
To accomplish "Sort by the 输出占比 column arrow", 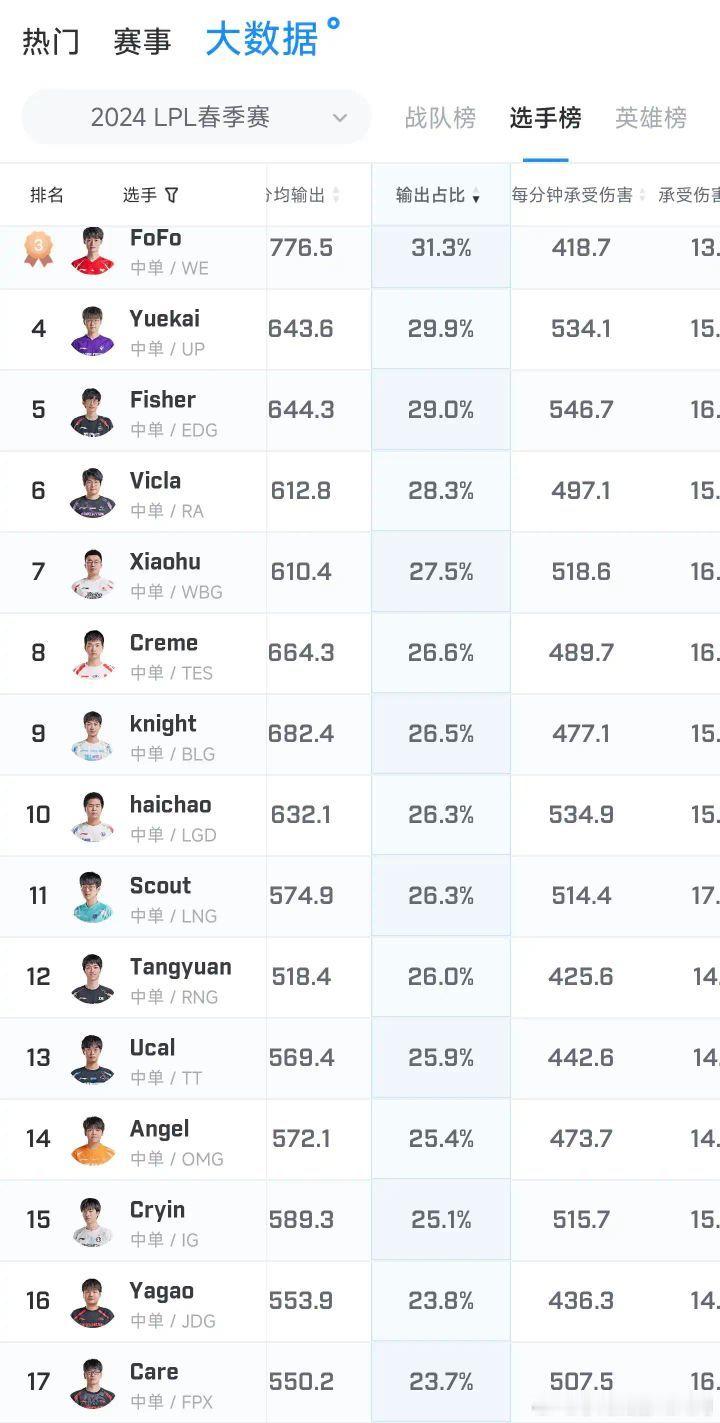I will point(476,198).
